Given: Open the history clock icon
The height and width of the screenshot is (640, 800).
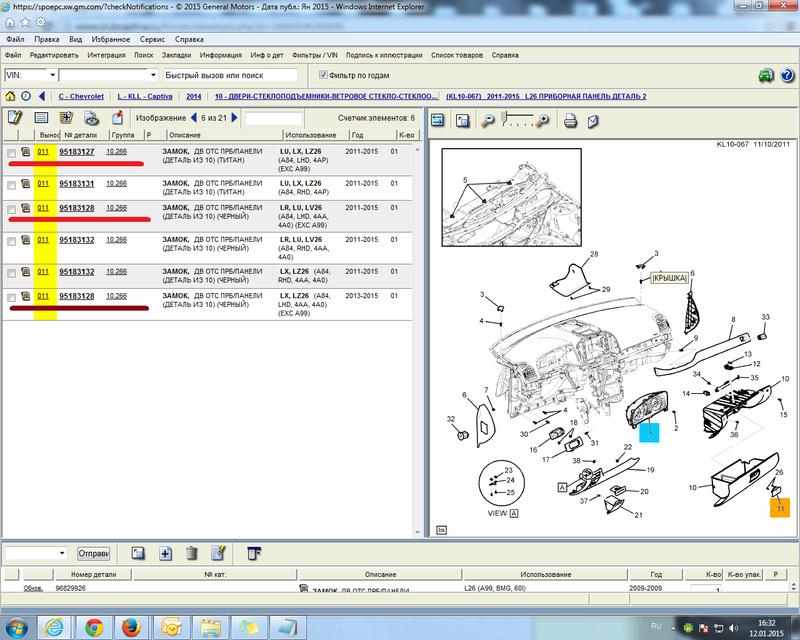Looking at the screenshot, I should point(26,96).
